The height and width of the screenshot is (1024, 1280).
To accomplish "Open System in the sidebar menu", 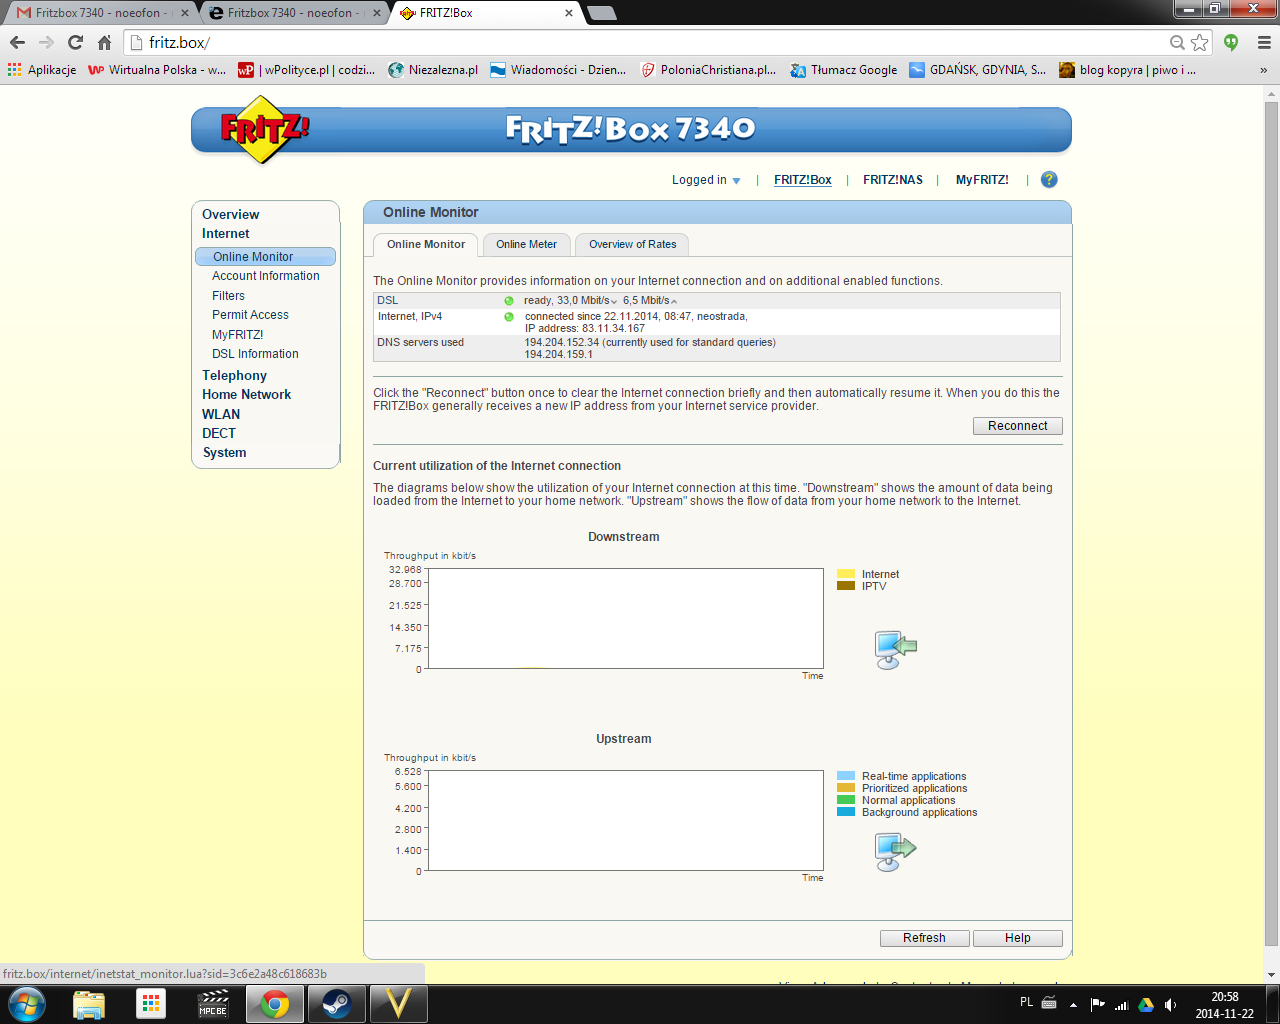I will (224, 453).
